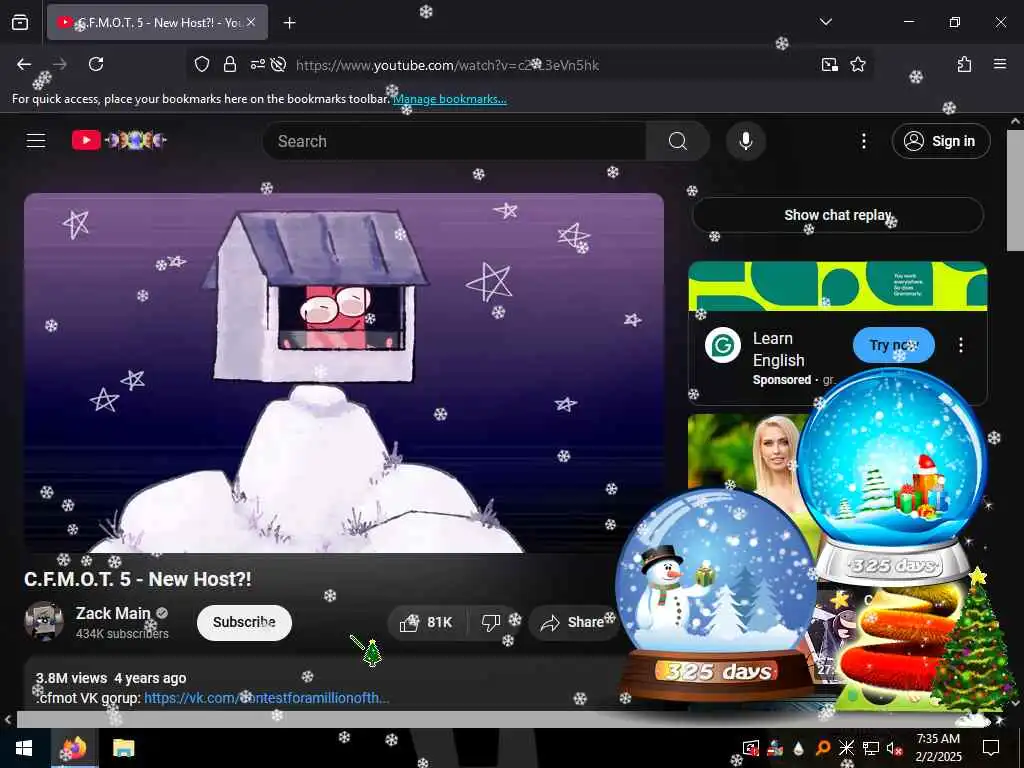Open Firefox View (recent browsing) icon
The width and height of the screenshot is (1024, 768).
click(20, 22)
